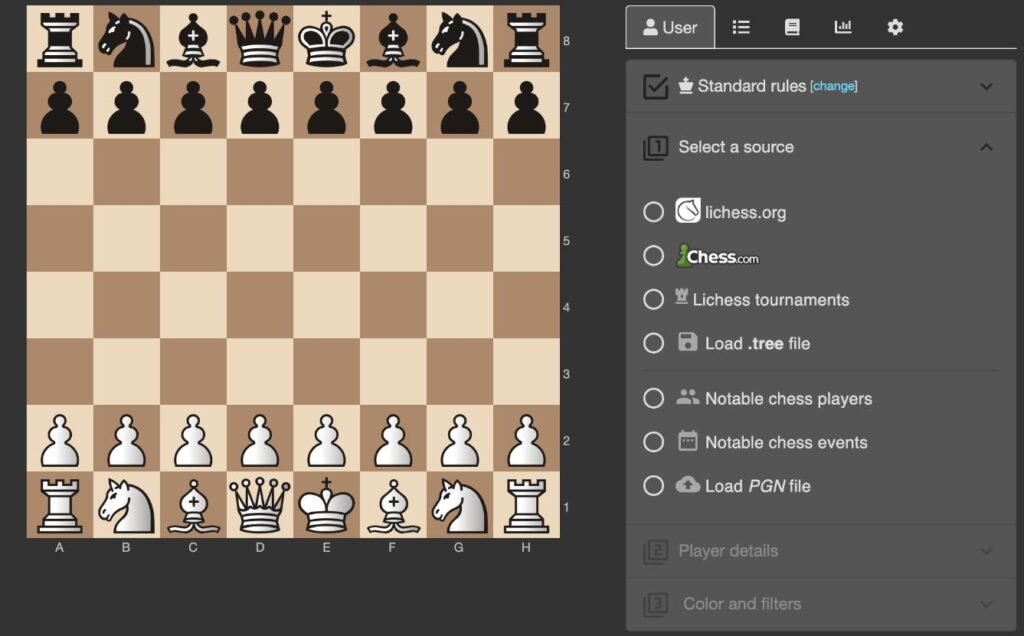
Task: Select the lichess.org radio button
Action: pyautogui.click(x=653, y=212)
